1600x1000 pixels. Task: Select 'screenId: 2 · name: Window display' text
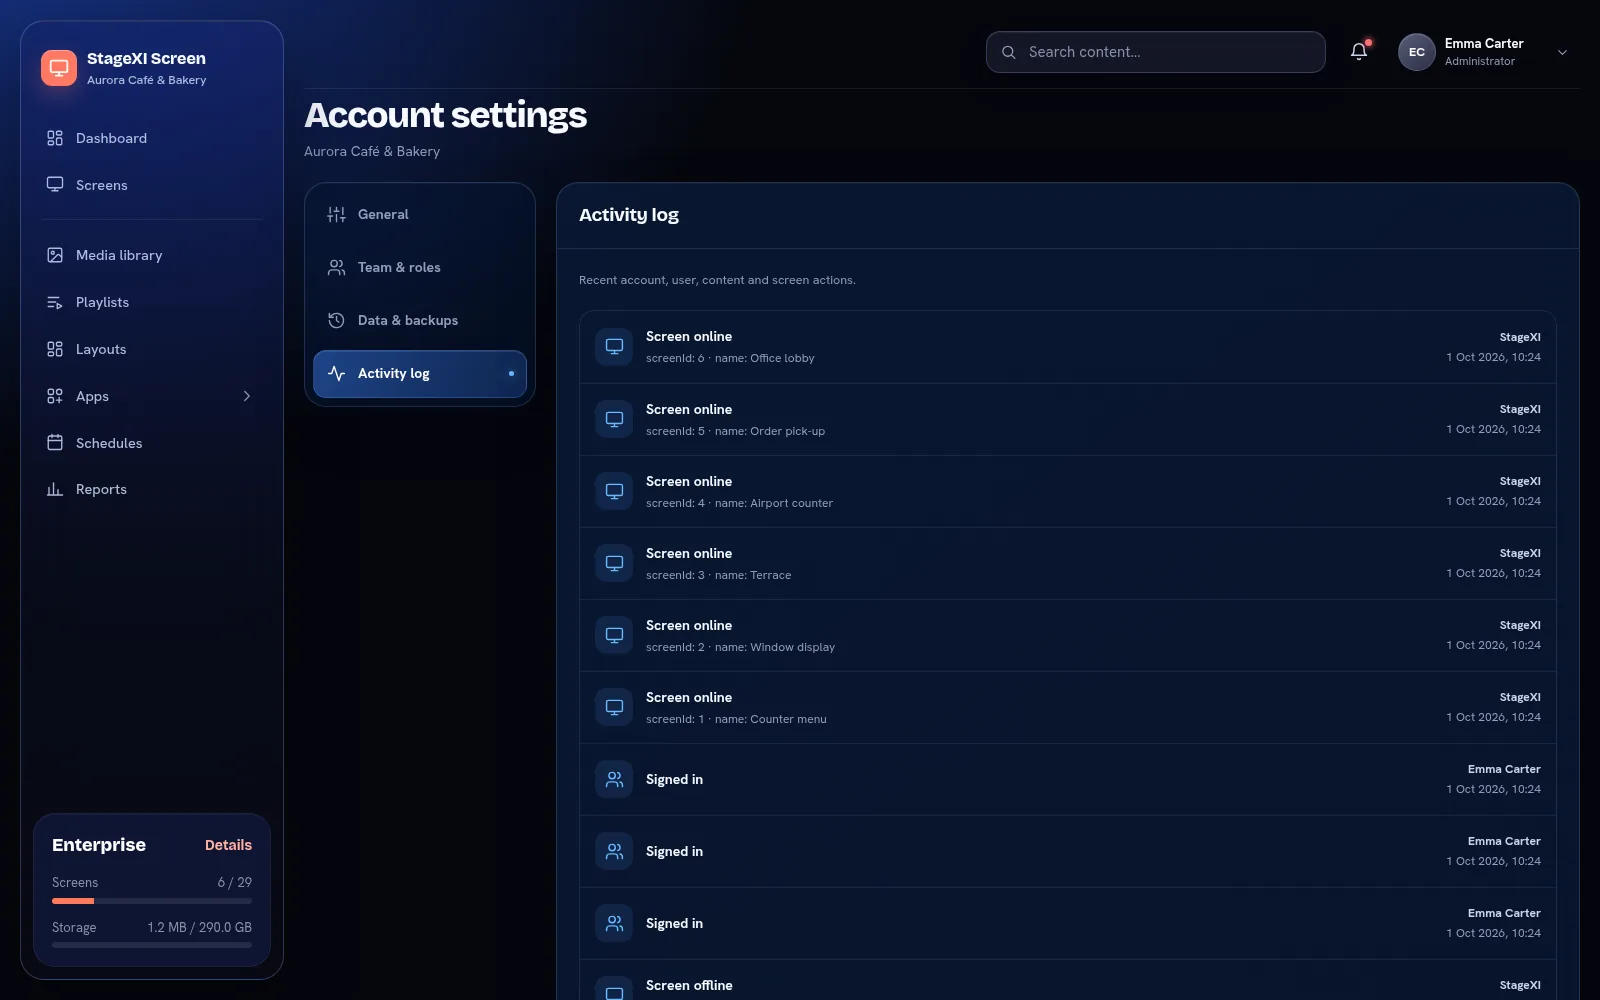click(x=740, y=647)
